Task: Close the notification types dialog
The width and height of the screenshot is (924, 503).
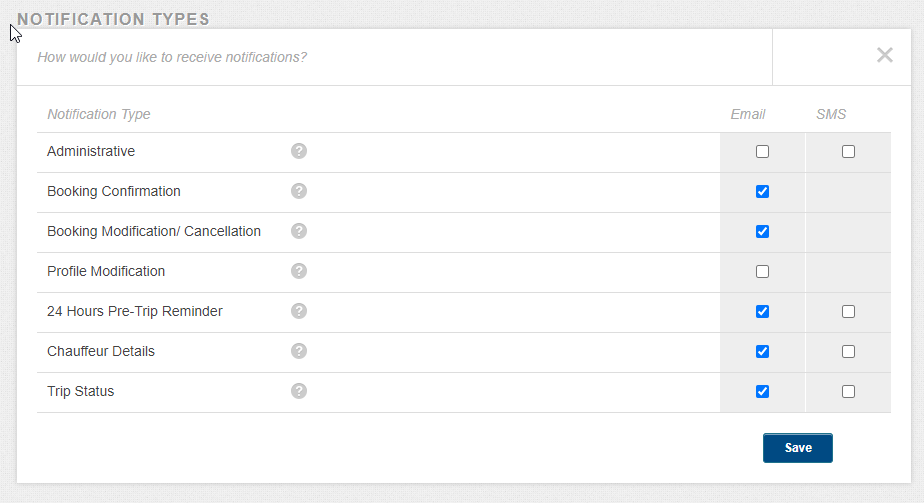Action: point(884,56)
